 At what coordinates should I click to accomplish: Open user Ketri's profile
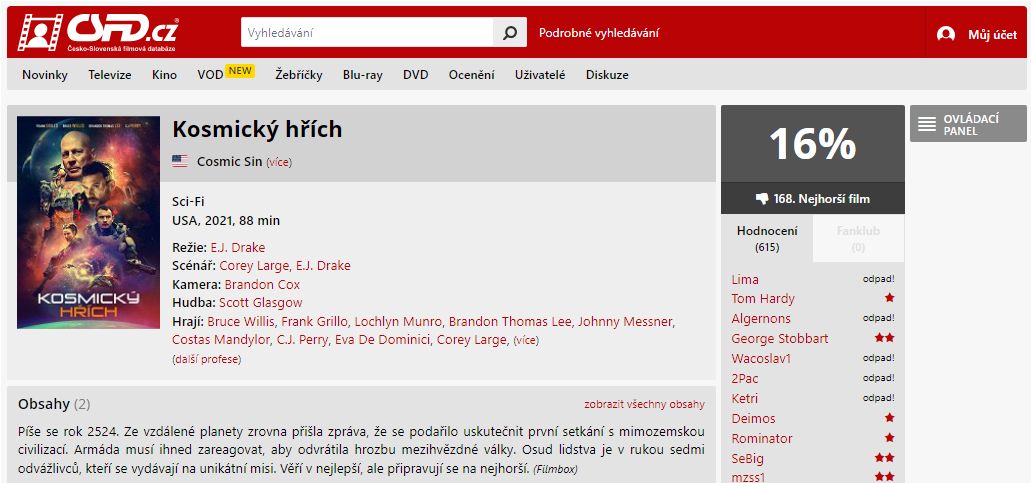[744, 398]
